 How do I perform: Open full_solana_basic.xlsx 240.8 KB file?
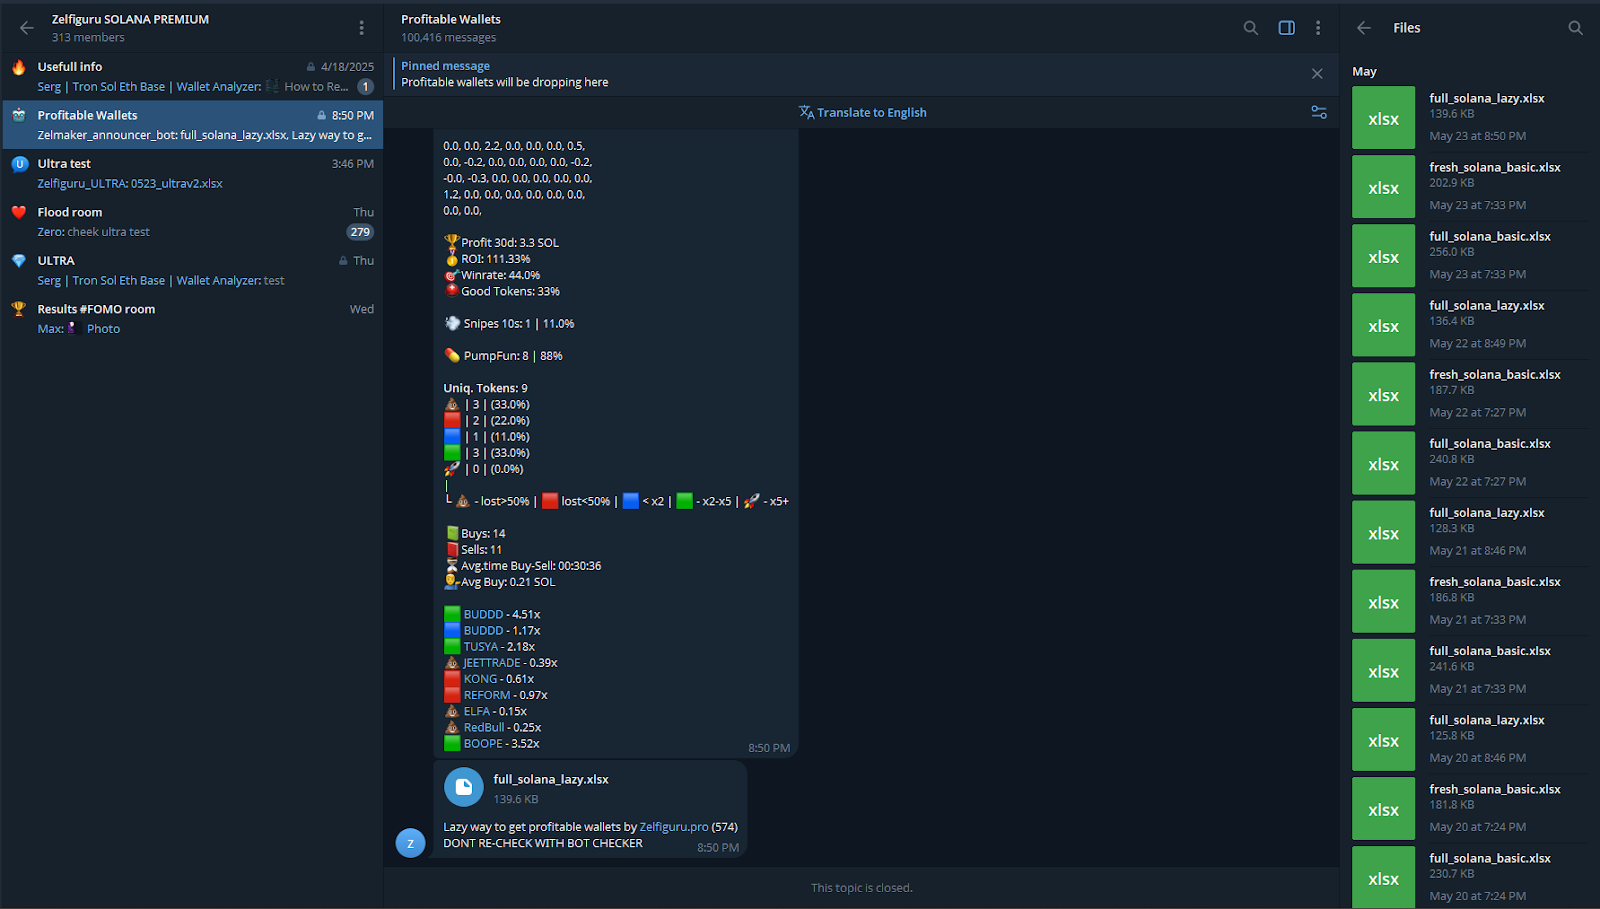[1468, 462]
